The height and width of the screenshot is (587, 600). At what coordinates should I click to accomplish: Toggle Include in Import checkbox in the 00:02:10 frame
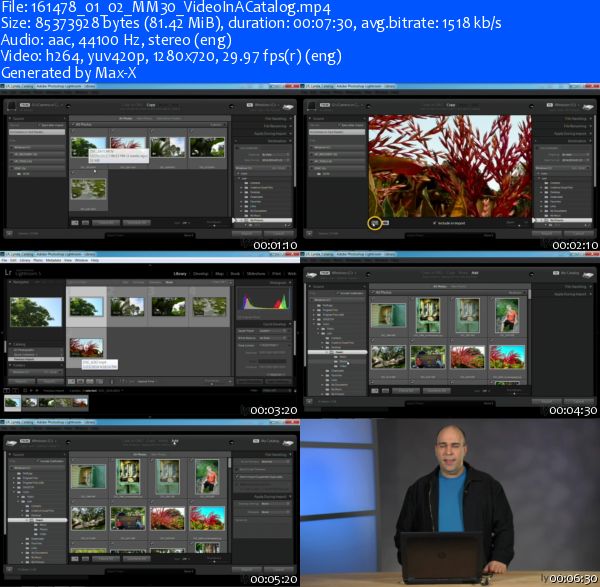click(x=434, y=223)
